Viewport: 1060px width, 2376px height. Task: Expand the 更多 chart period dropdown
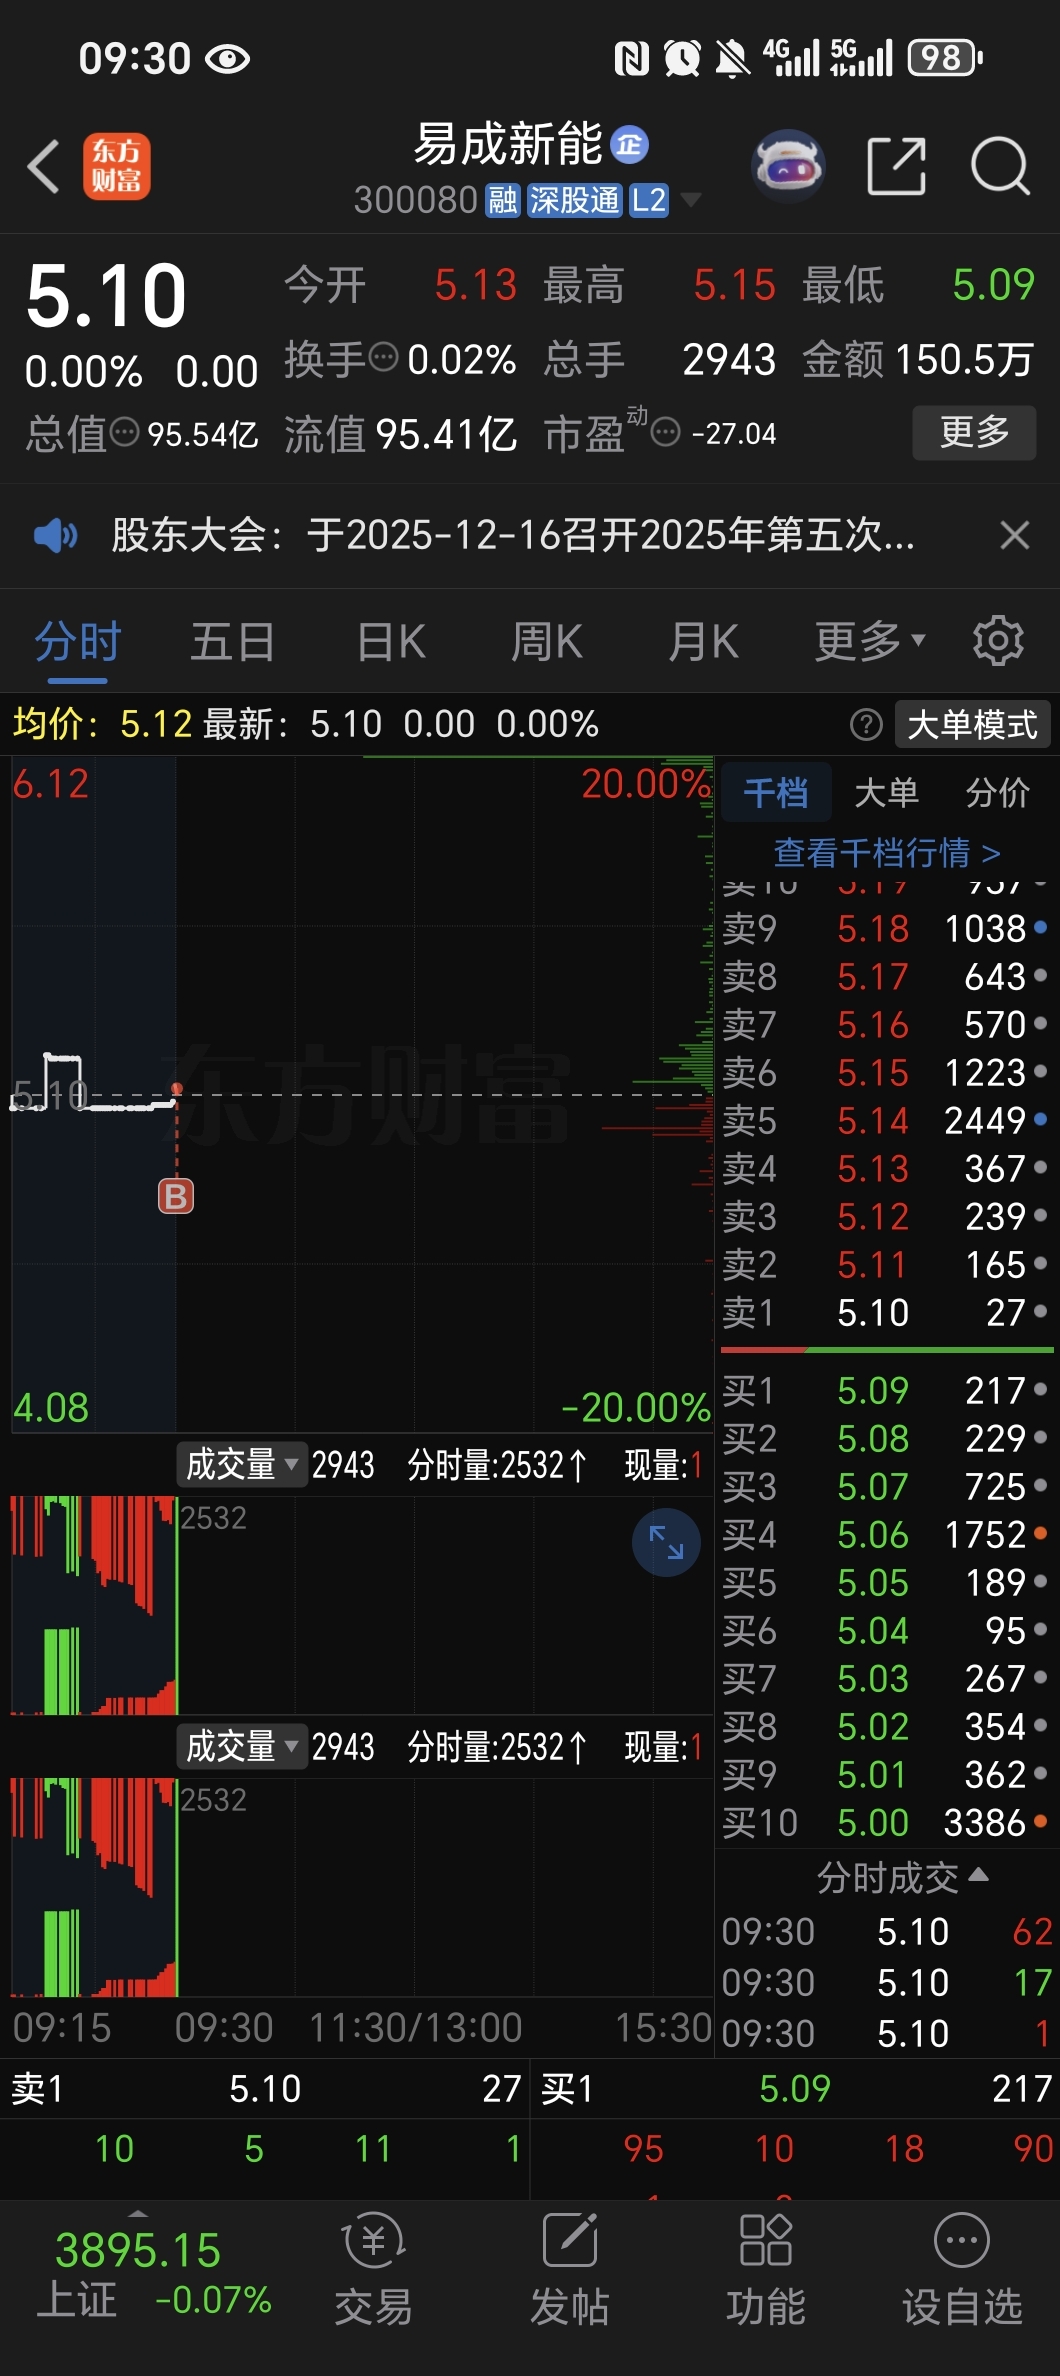(870, 641)
